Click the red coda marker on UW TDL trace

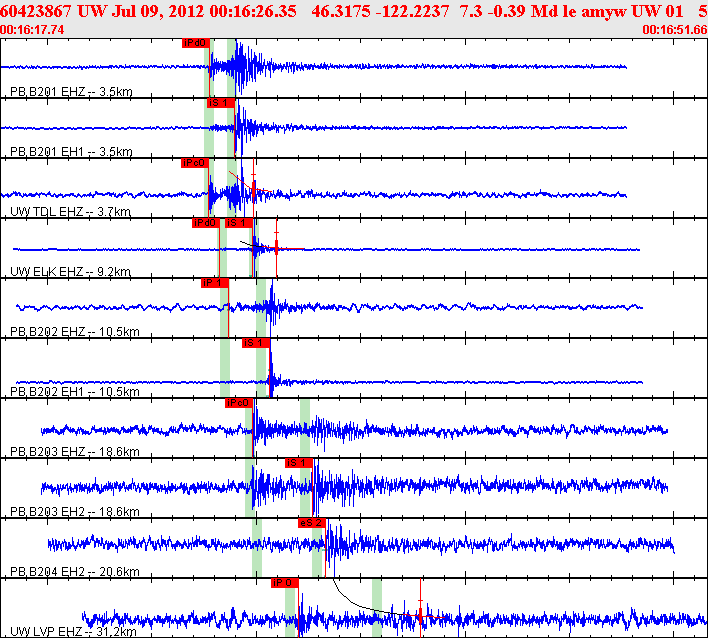point(253,187)
